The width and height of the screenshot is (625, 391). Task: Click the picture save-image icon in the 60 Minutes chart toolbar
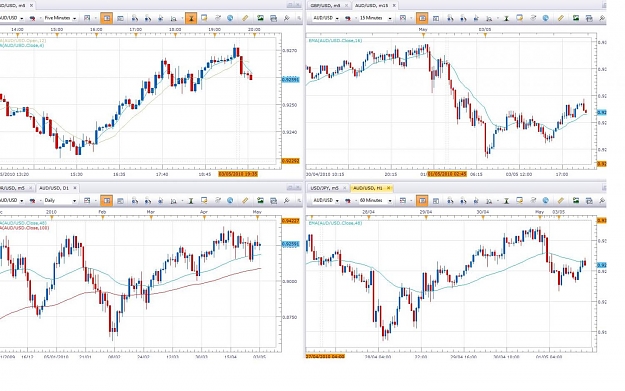click(576, 200)
